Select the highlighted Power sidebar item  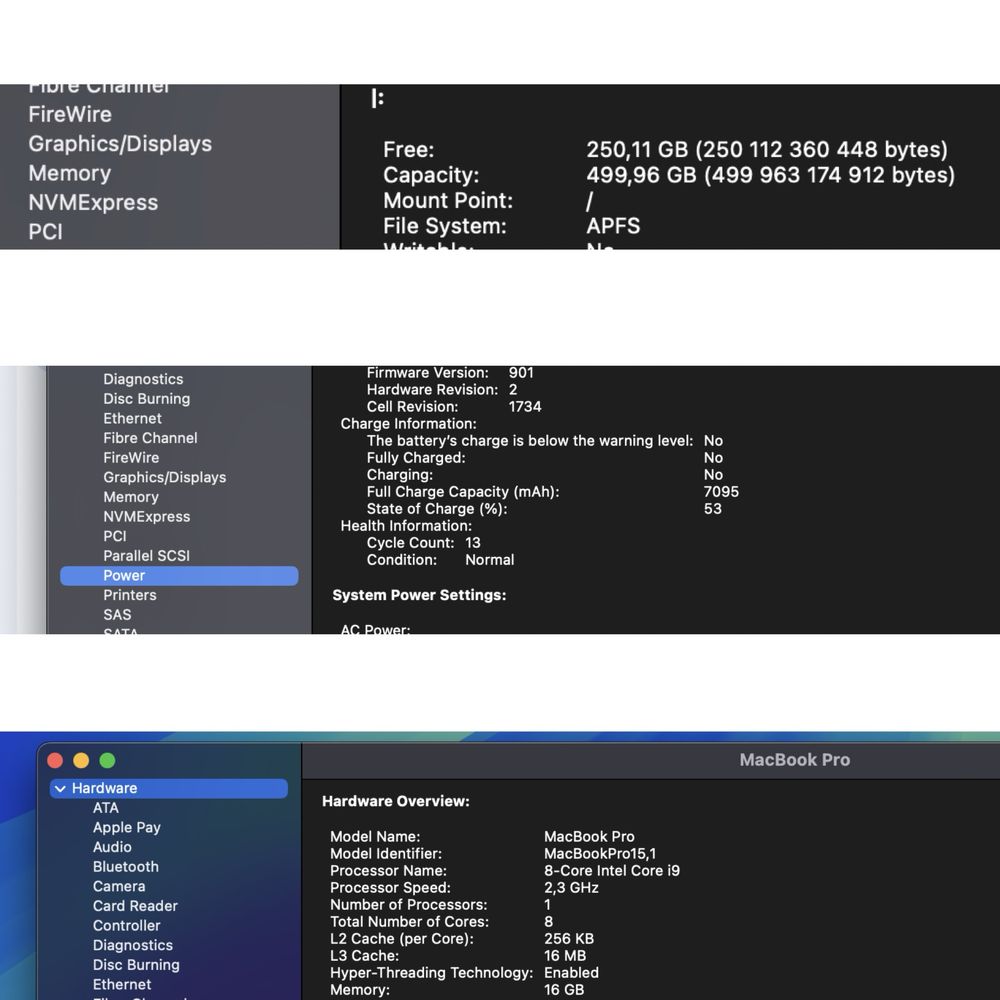click(x=179, y=575)
